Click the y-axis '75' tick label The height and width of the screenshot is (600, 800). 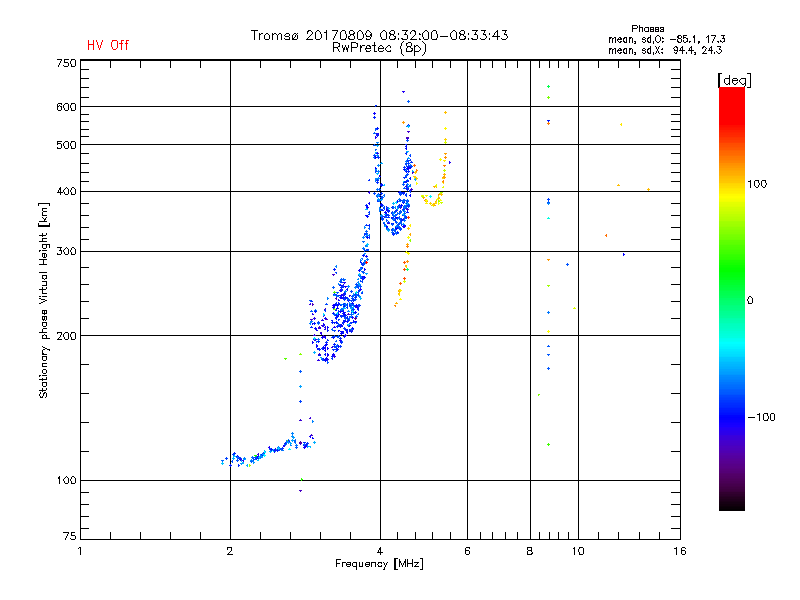(x=70, y=536)
